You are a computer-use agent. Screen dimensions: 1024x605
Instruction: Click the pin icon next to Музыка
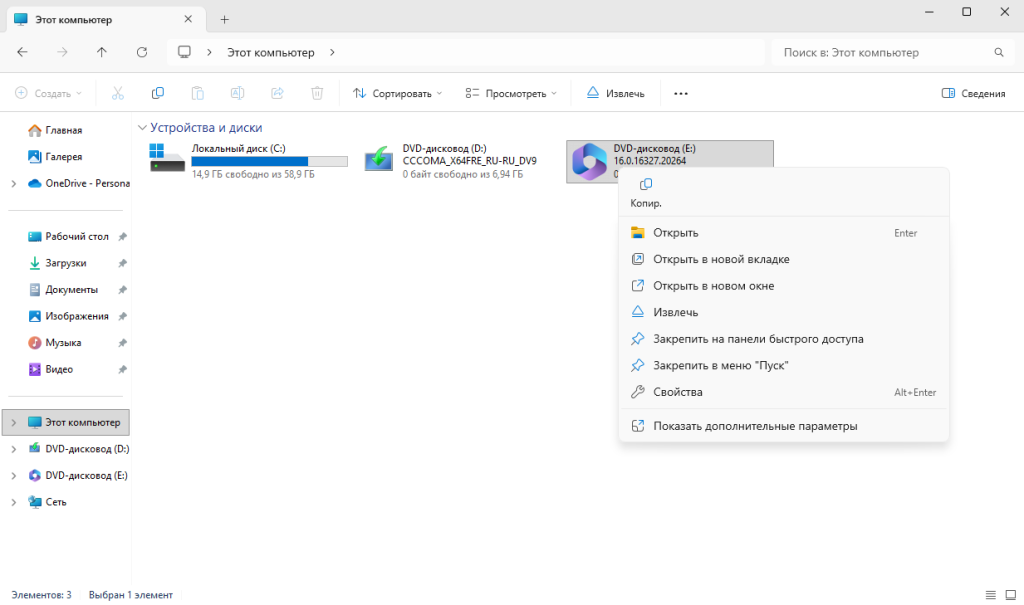122,343
